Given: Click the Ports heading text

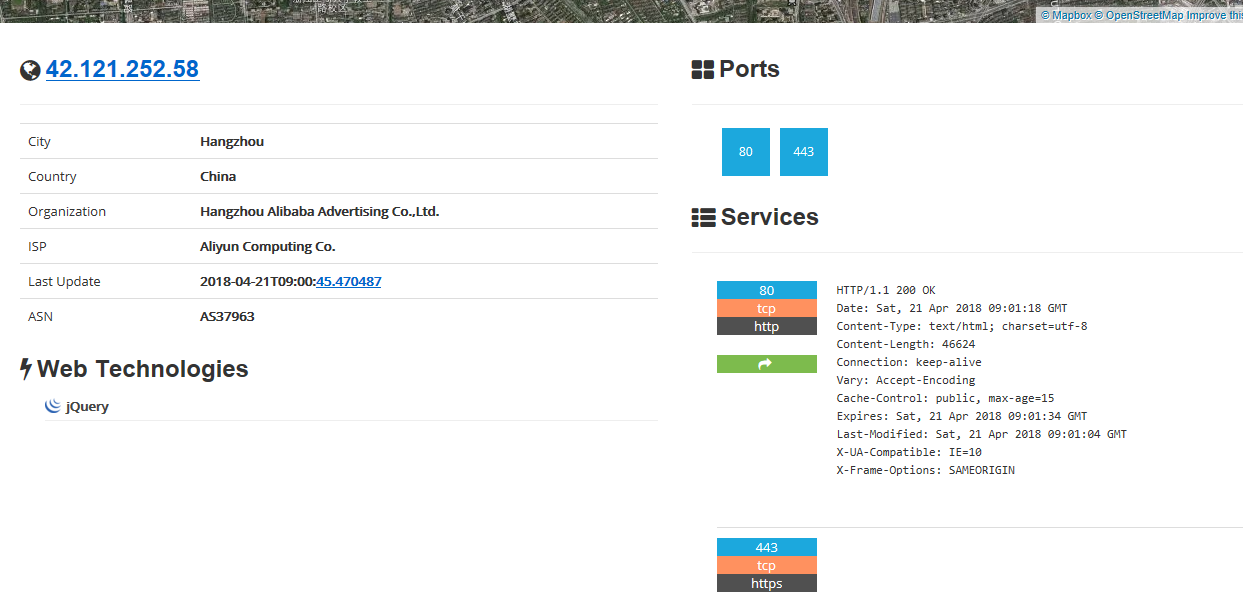Looking at the screenshot, I should [x=750, y=70].
